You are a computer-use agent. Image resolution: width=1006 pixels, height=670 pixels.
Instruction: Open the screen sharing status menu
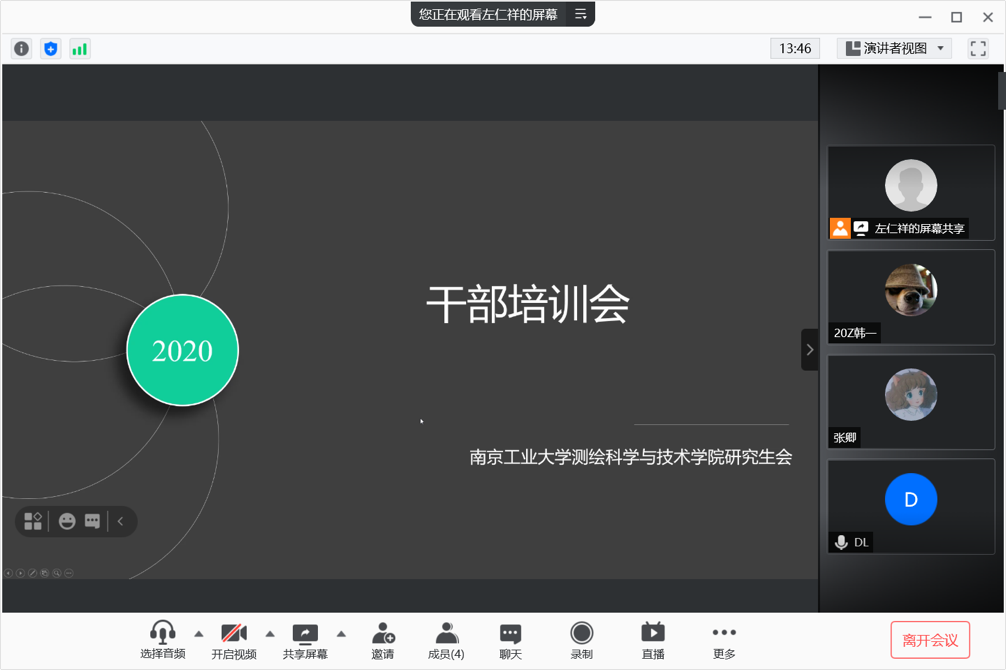tap(580, 14)
